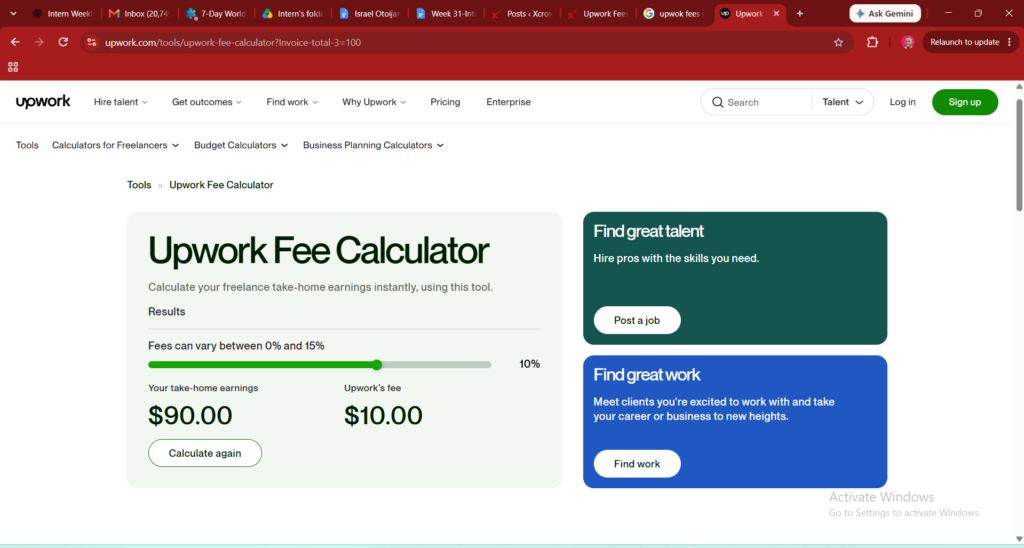Switch to the Upwork Fees tab

coord(600,13)
